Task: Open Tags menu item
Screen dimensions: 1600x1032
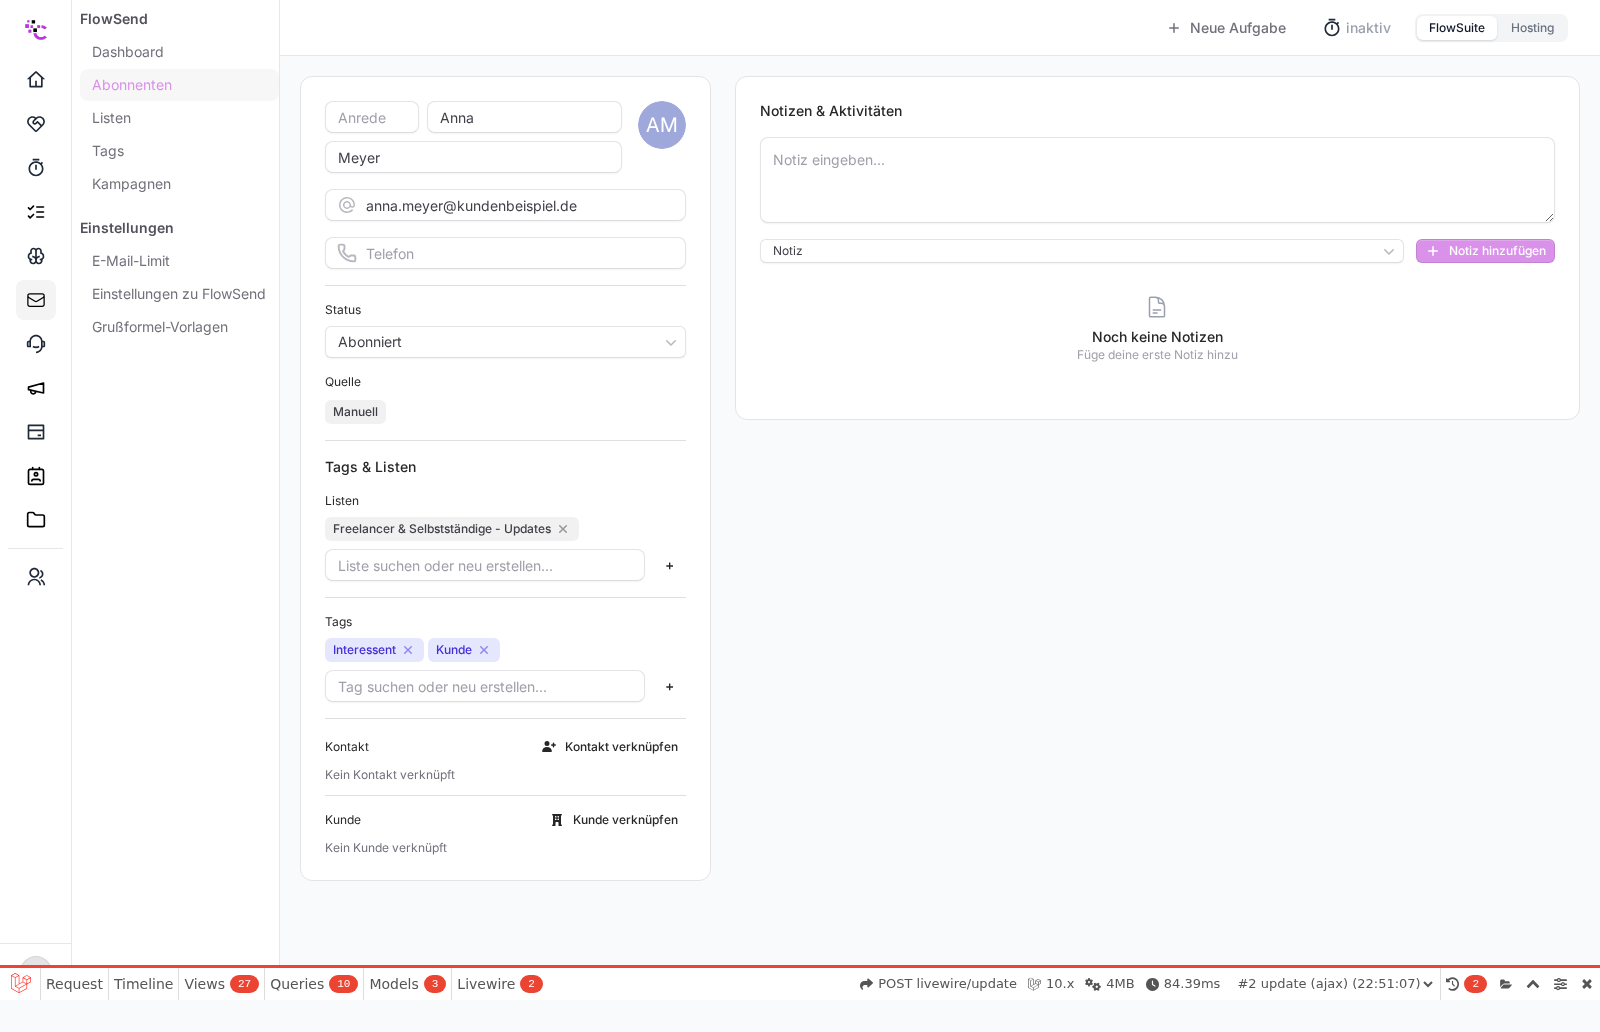Action: [179, 151]
